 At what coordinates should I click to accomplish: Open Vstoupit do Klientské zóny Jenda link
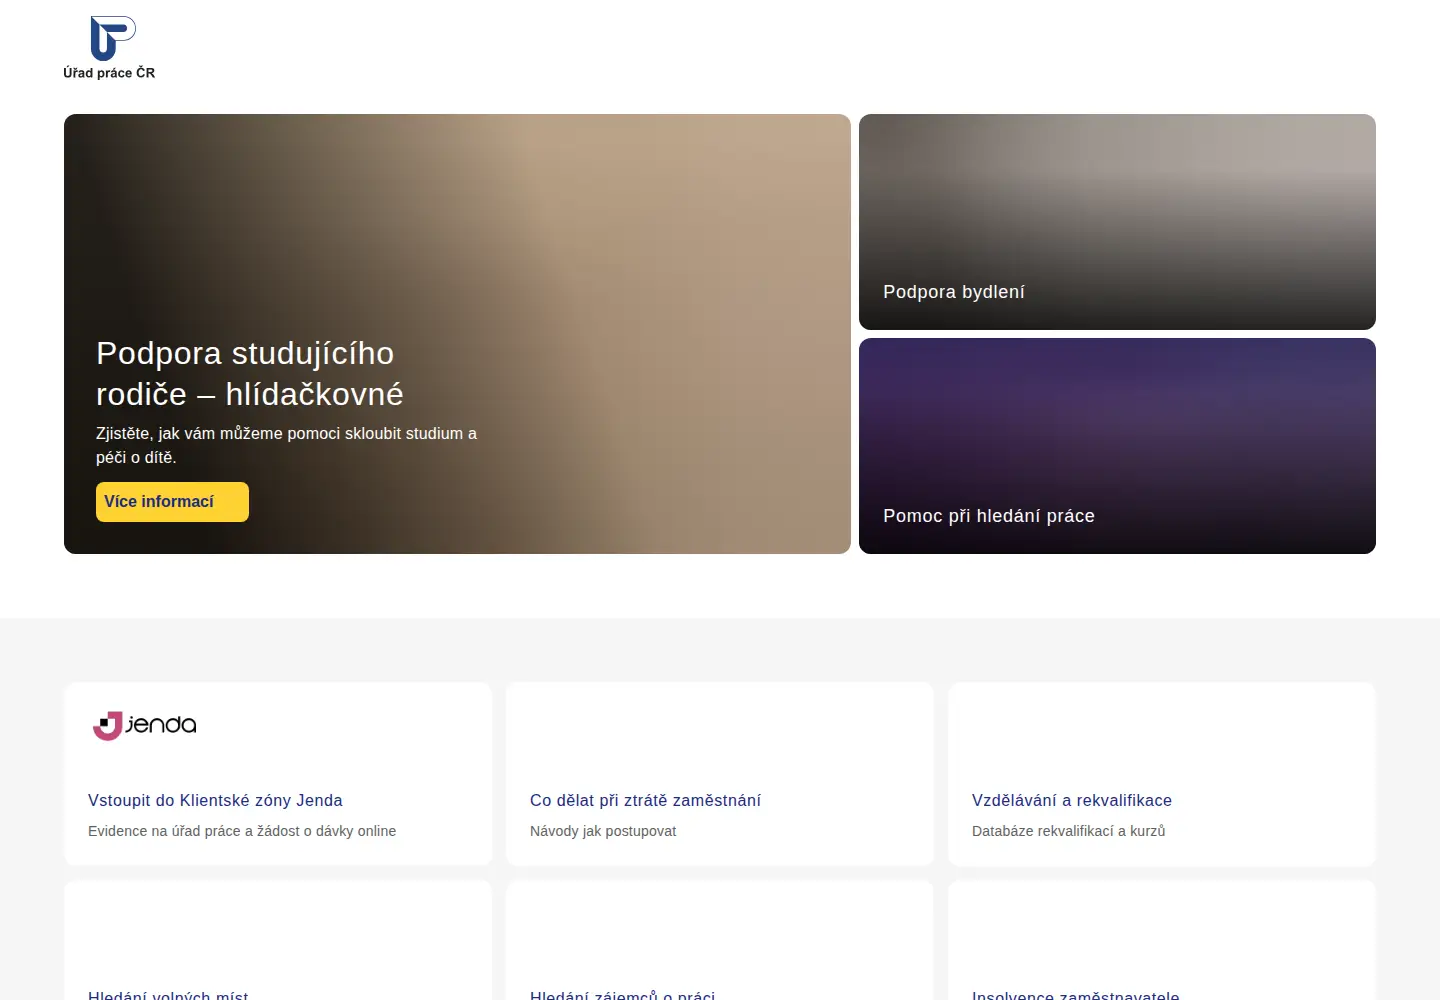tap(215, 800)
